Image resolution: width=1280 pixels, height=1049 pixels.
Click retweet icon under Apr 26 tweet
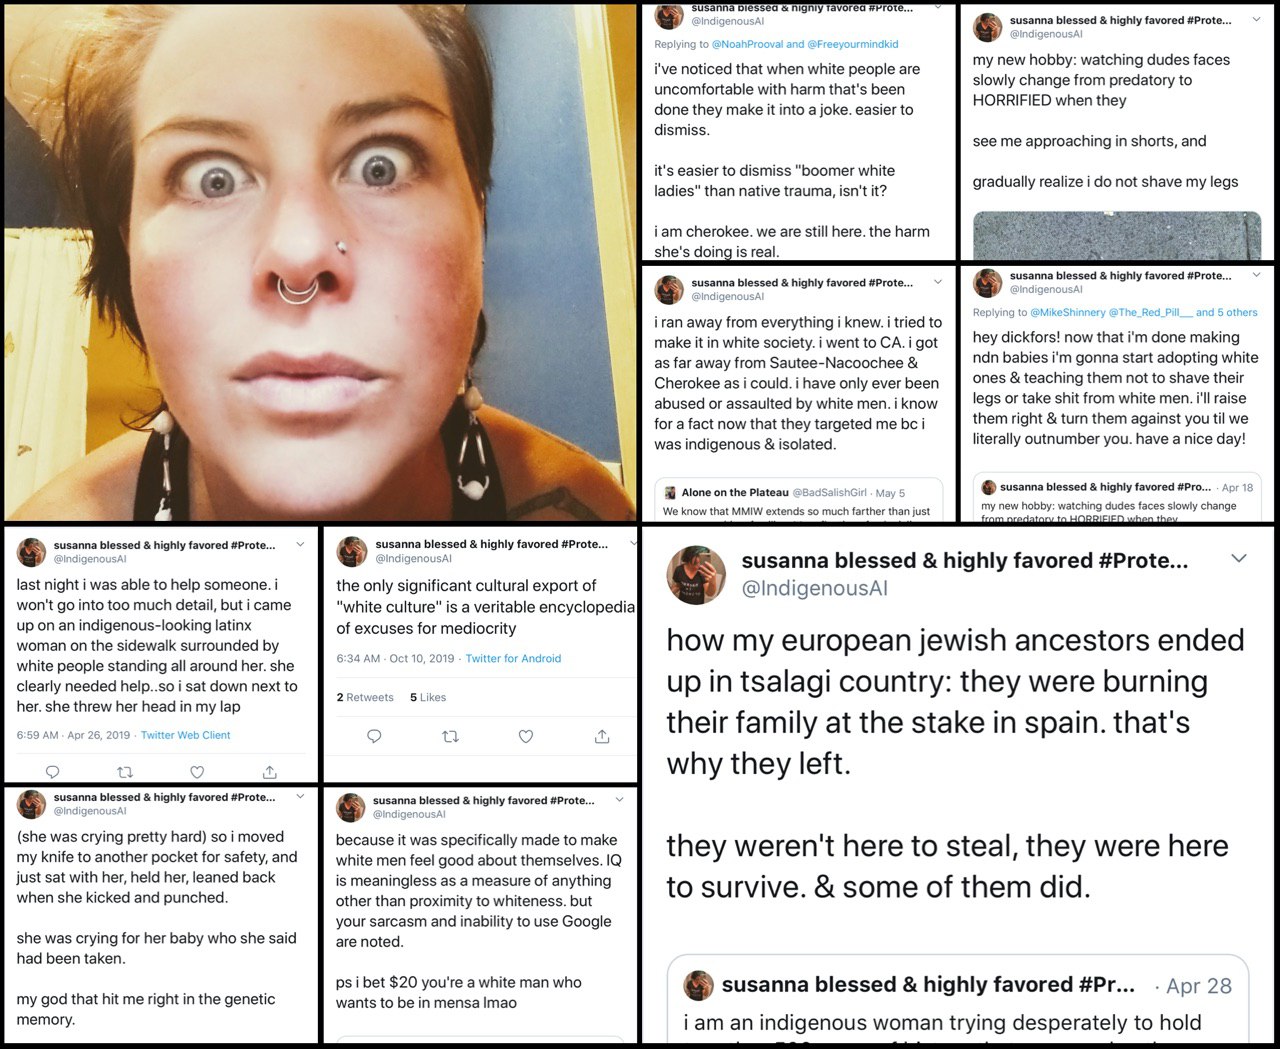(125, 772)
